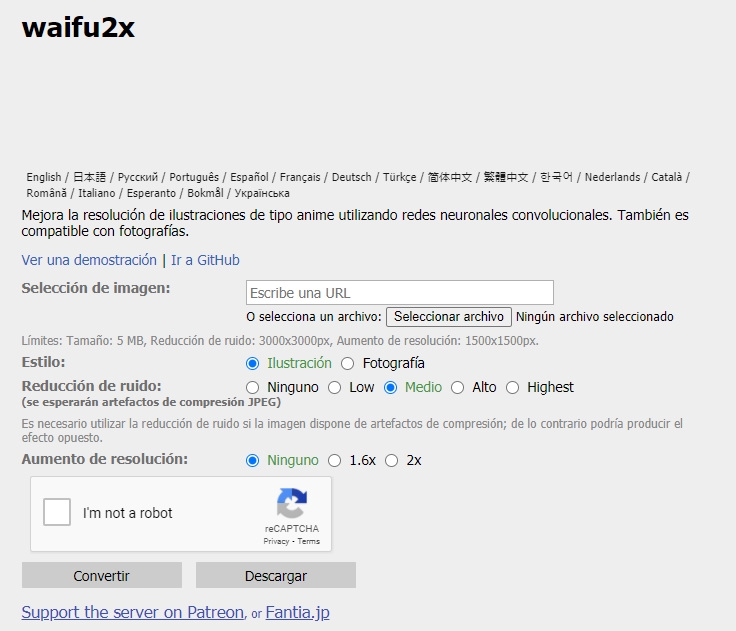This screenshot has width=736, height=631.
Task: Switch language to Română
Action: pos(46,193)
